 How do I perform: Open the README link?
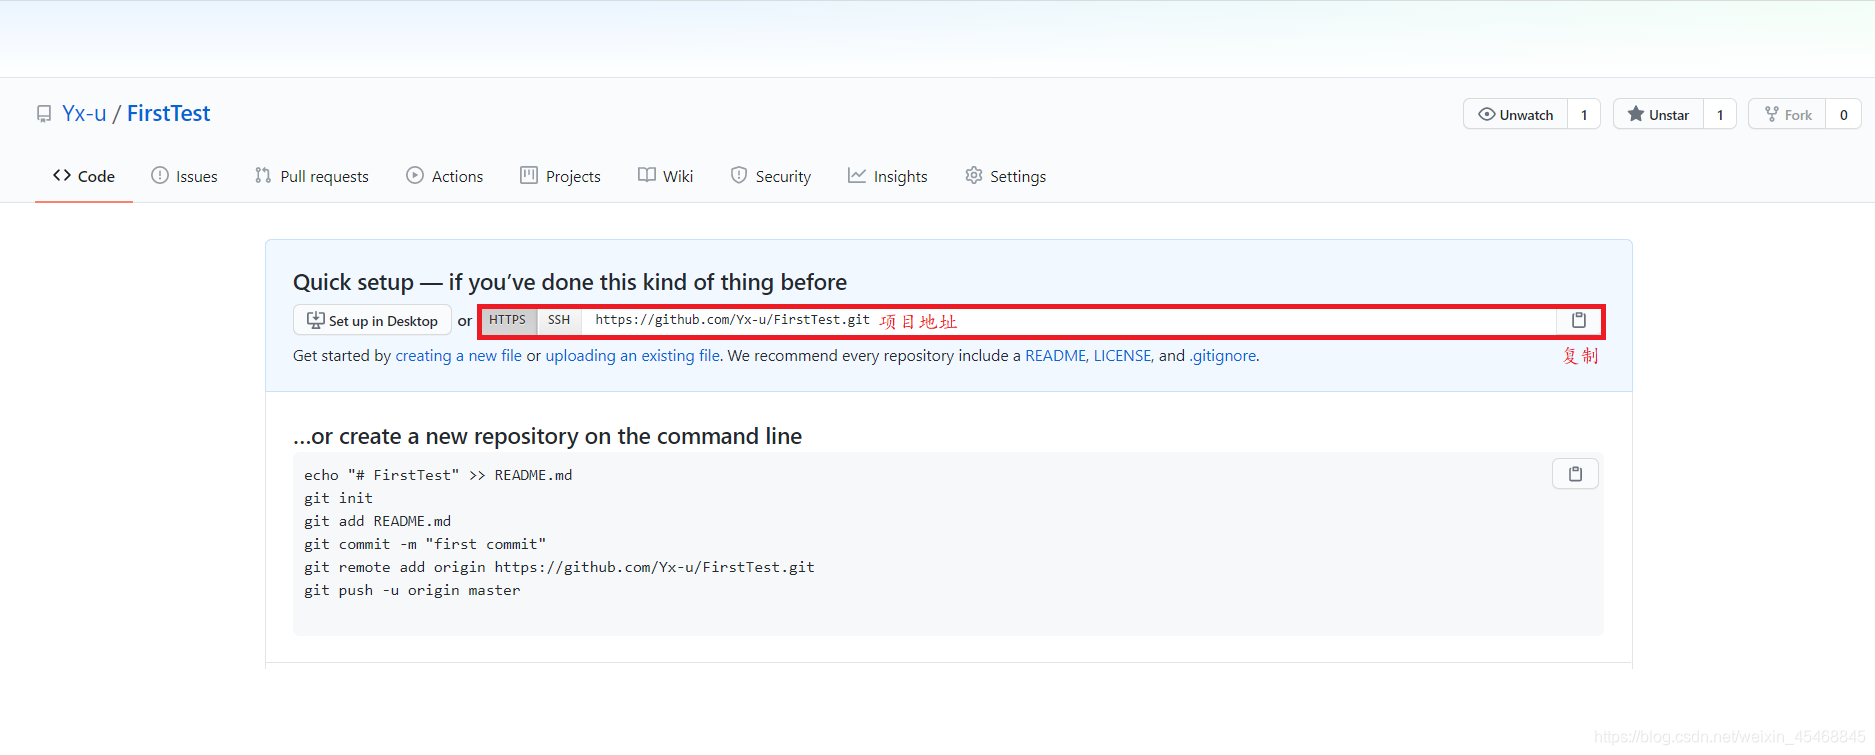(x=1055, y=356)
